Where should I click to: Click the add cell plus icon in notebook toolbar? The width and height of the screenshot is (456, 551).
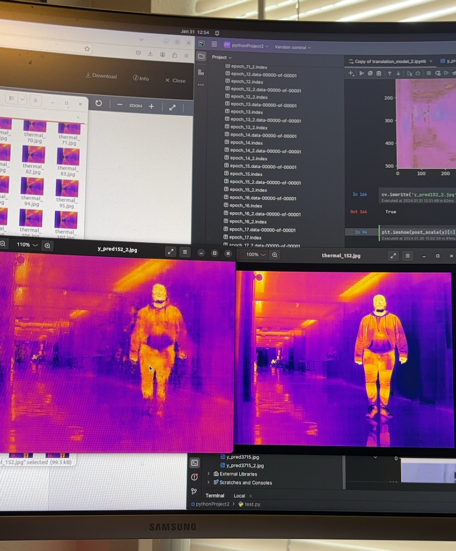click(351, 73)
